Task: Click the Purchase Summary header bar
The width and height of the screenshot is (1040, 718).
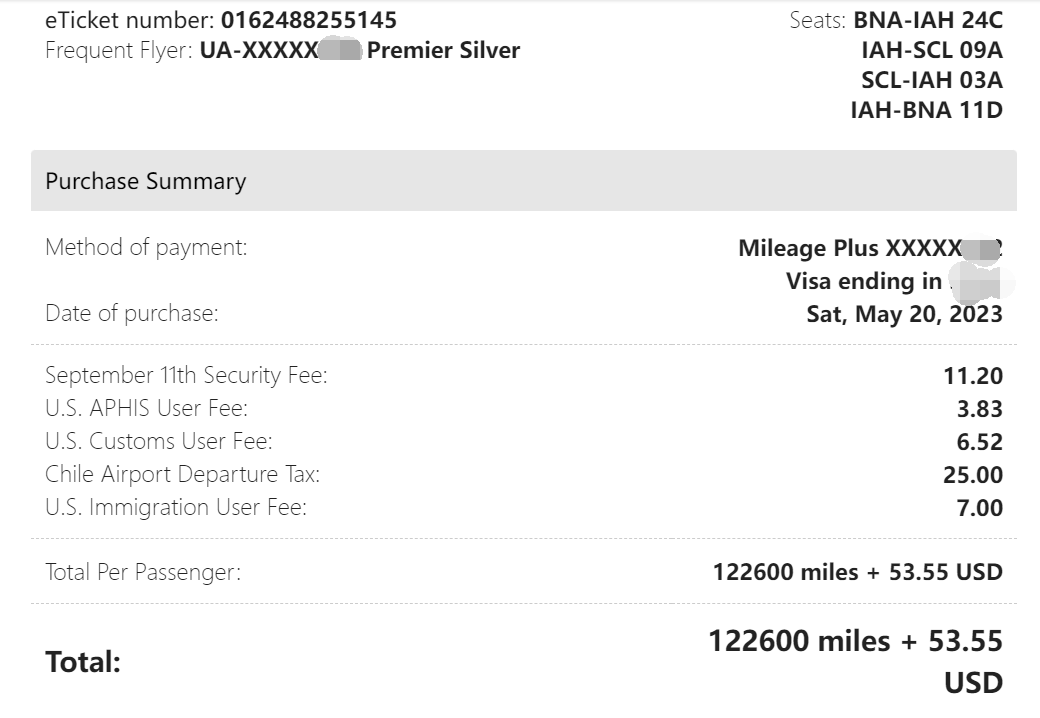Action: click(523, 181)
